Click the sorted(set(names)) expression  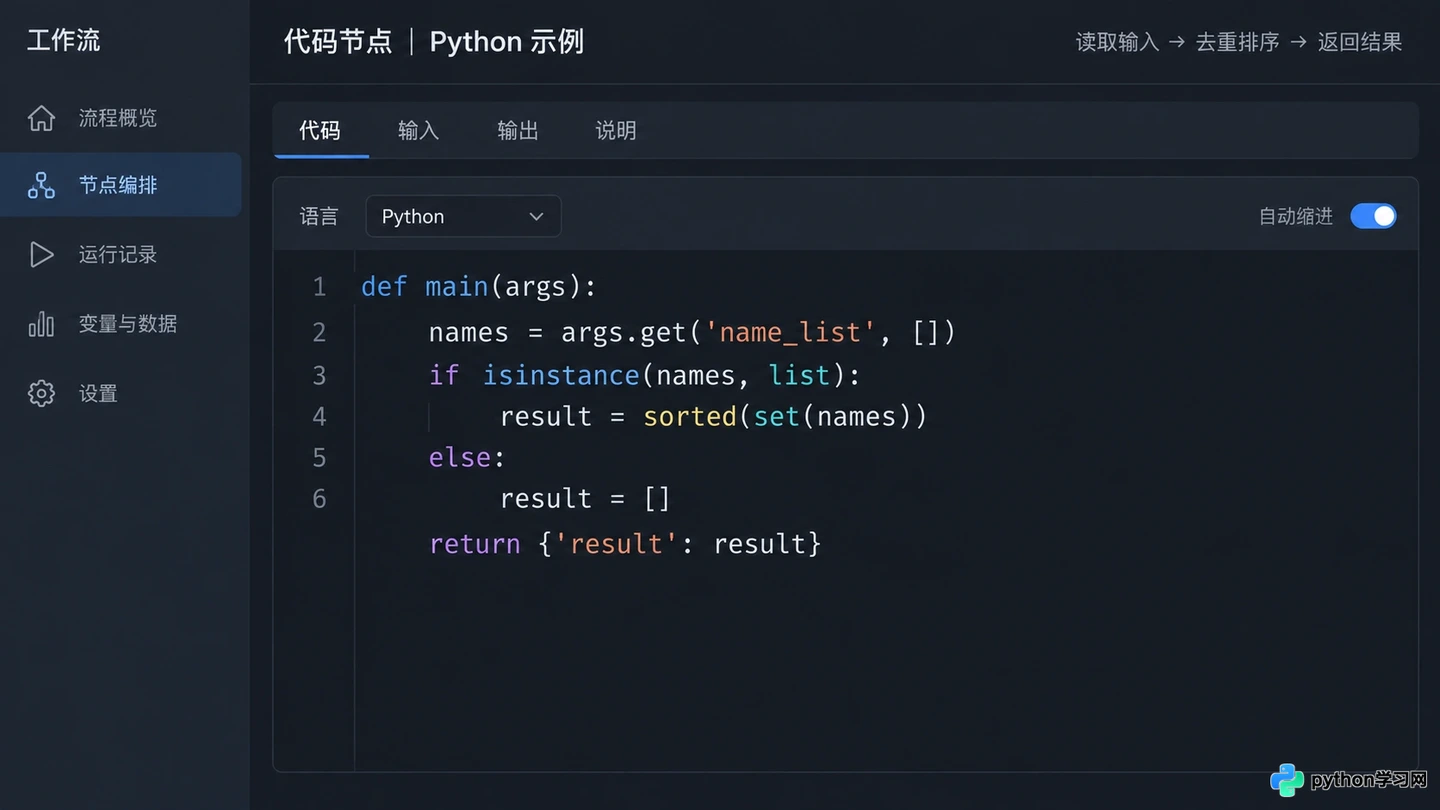tap(785, 416)
